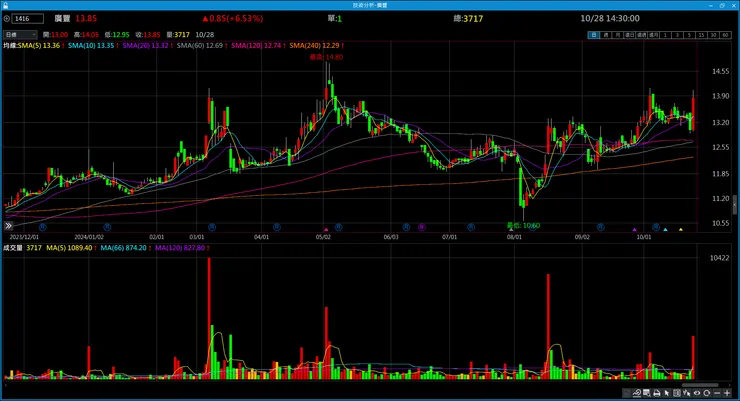Select the adjusted daily (還日) period button

tap(630, 35)
